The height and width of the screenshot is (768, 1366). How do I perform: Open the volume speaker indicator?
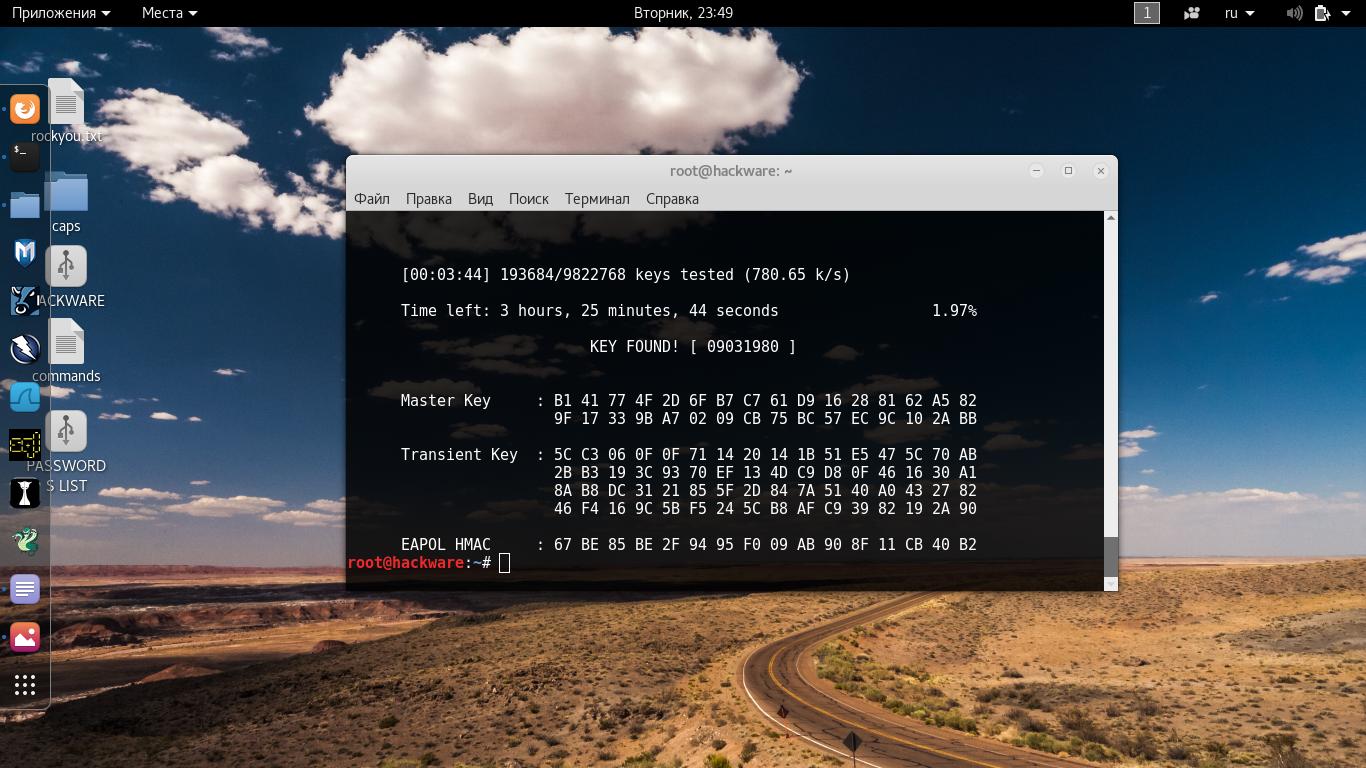tap(1294, 13)
